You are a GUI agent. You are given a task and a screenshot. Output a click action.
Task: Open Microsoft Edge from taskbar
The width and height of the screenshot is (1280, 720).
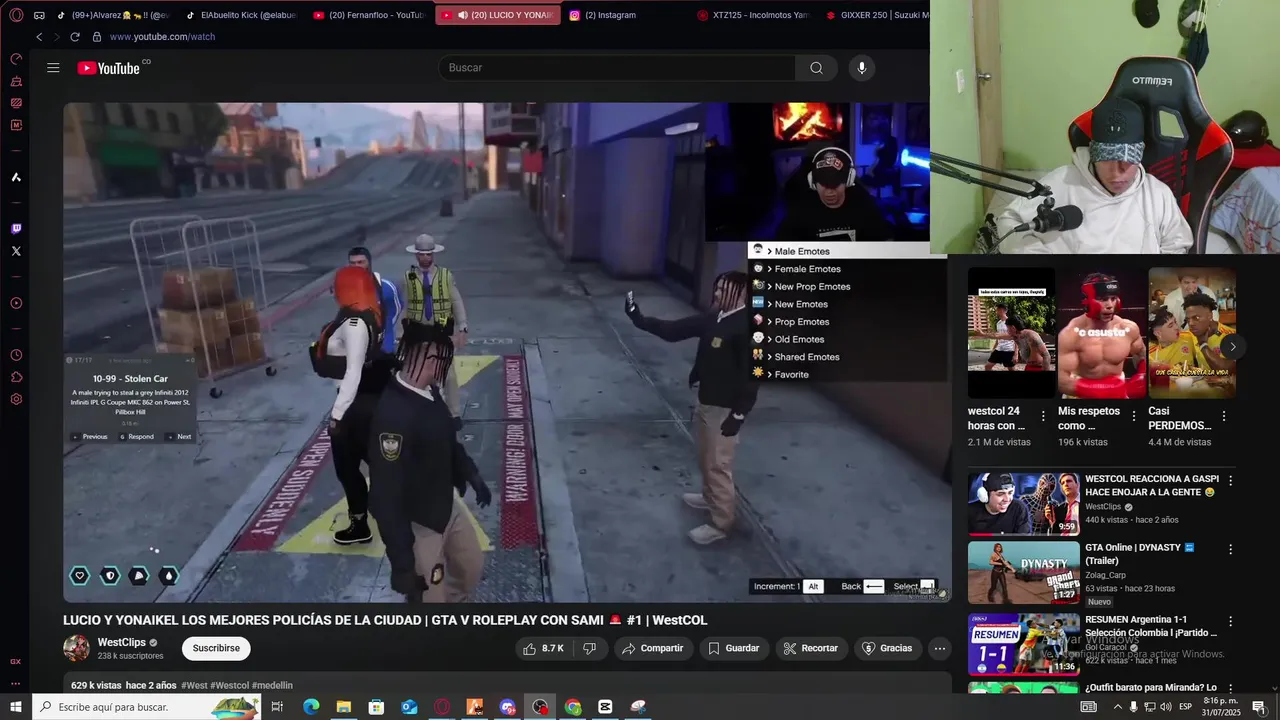[x=311, y=707]
